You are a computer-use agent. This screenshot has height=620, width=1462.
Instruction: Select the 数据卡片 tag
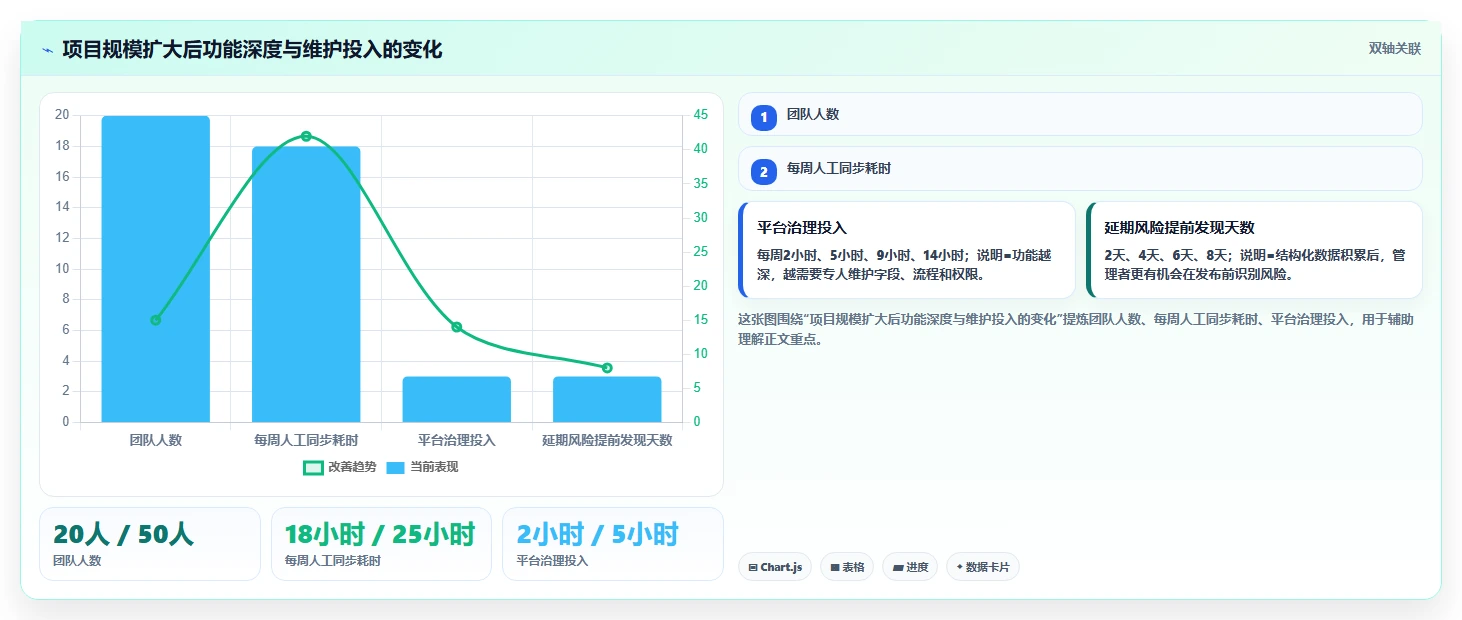[983, 567]
